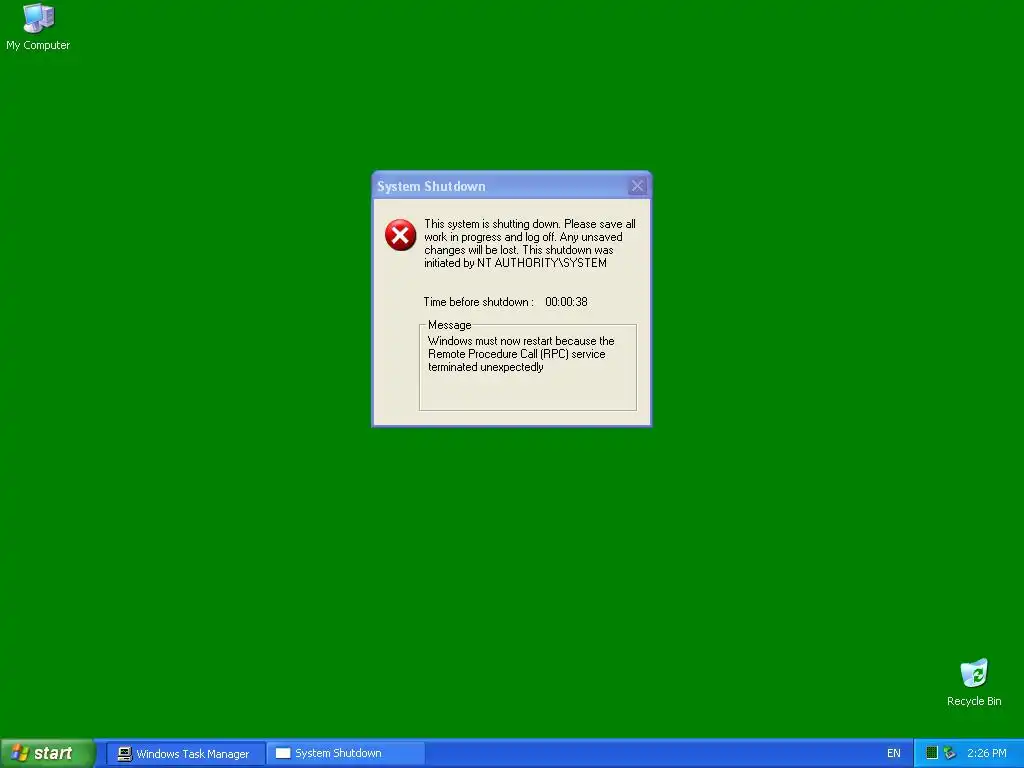This screenshot has width=1024, height=768.
Task: Click the Windows Task Manager icon in the taskbar
Action: [125, 754]
